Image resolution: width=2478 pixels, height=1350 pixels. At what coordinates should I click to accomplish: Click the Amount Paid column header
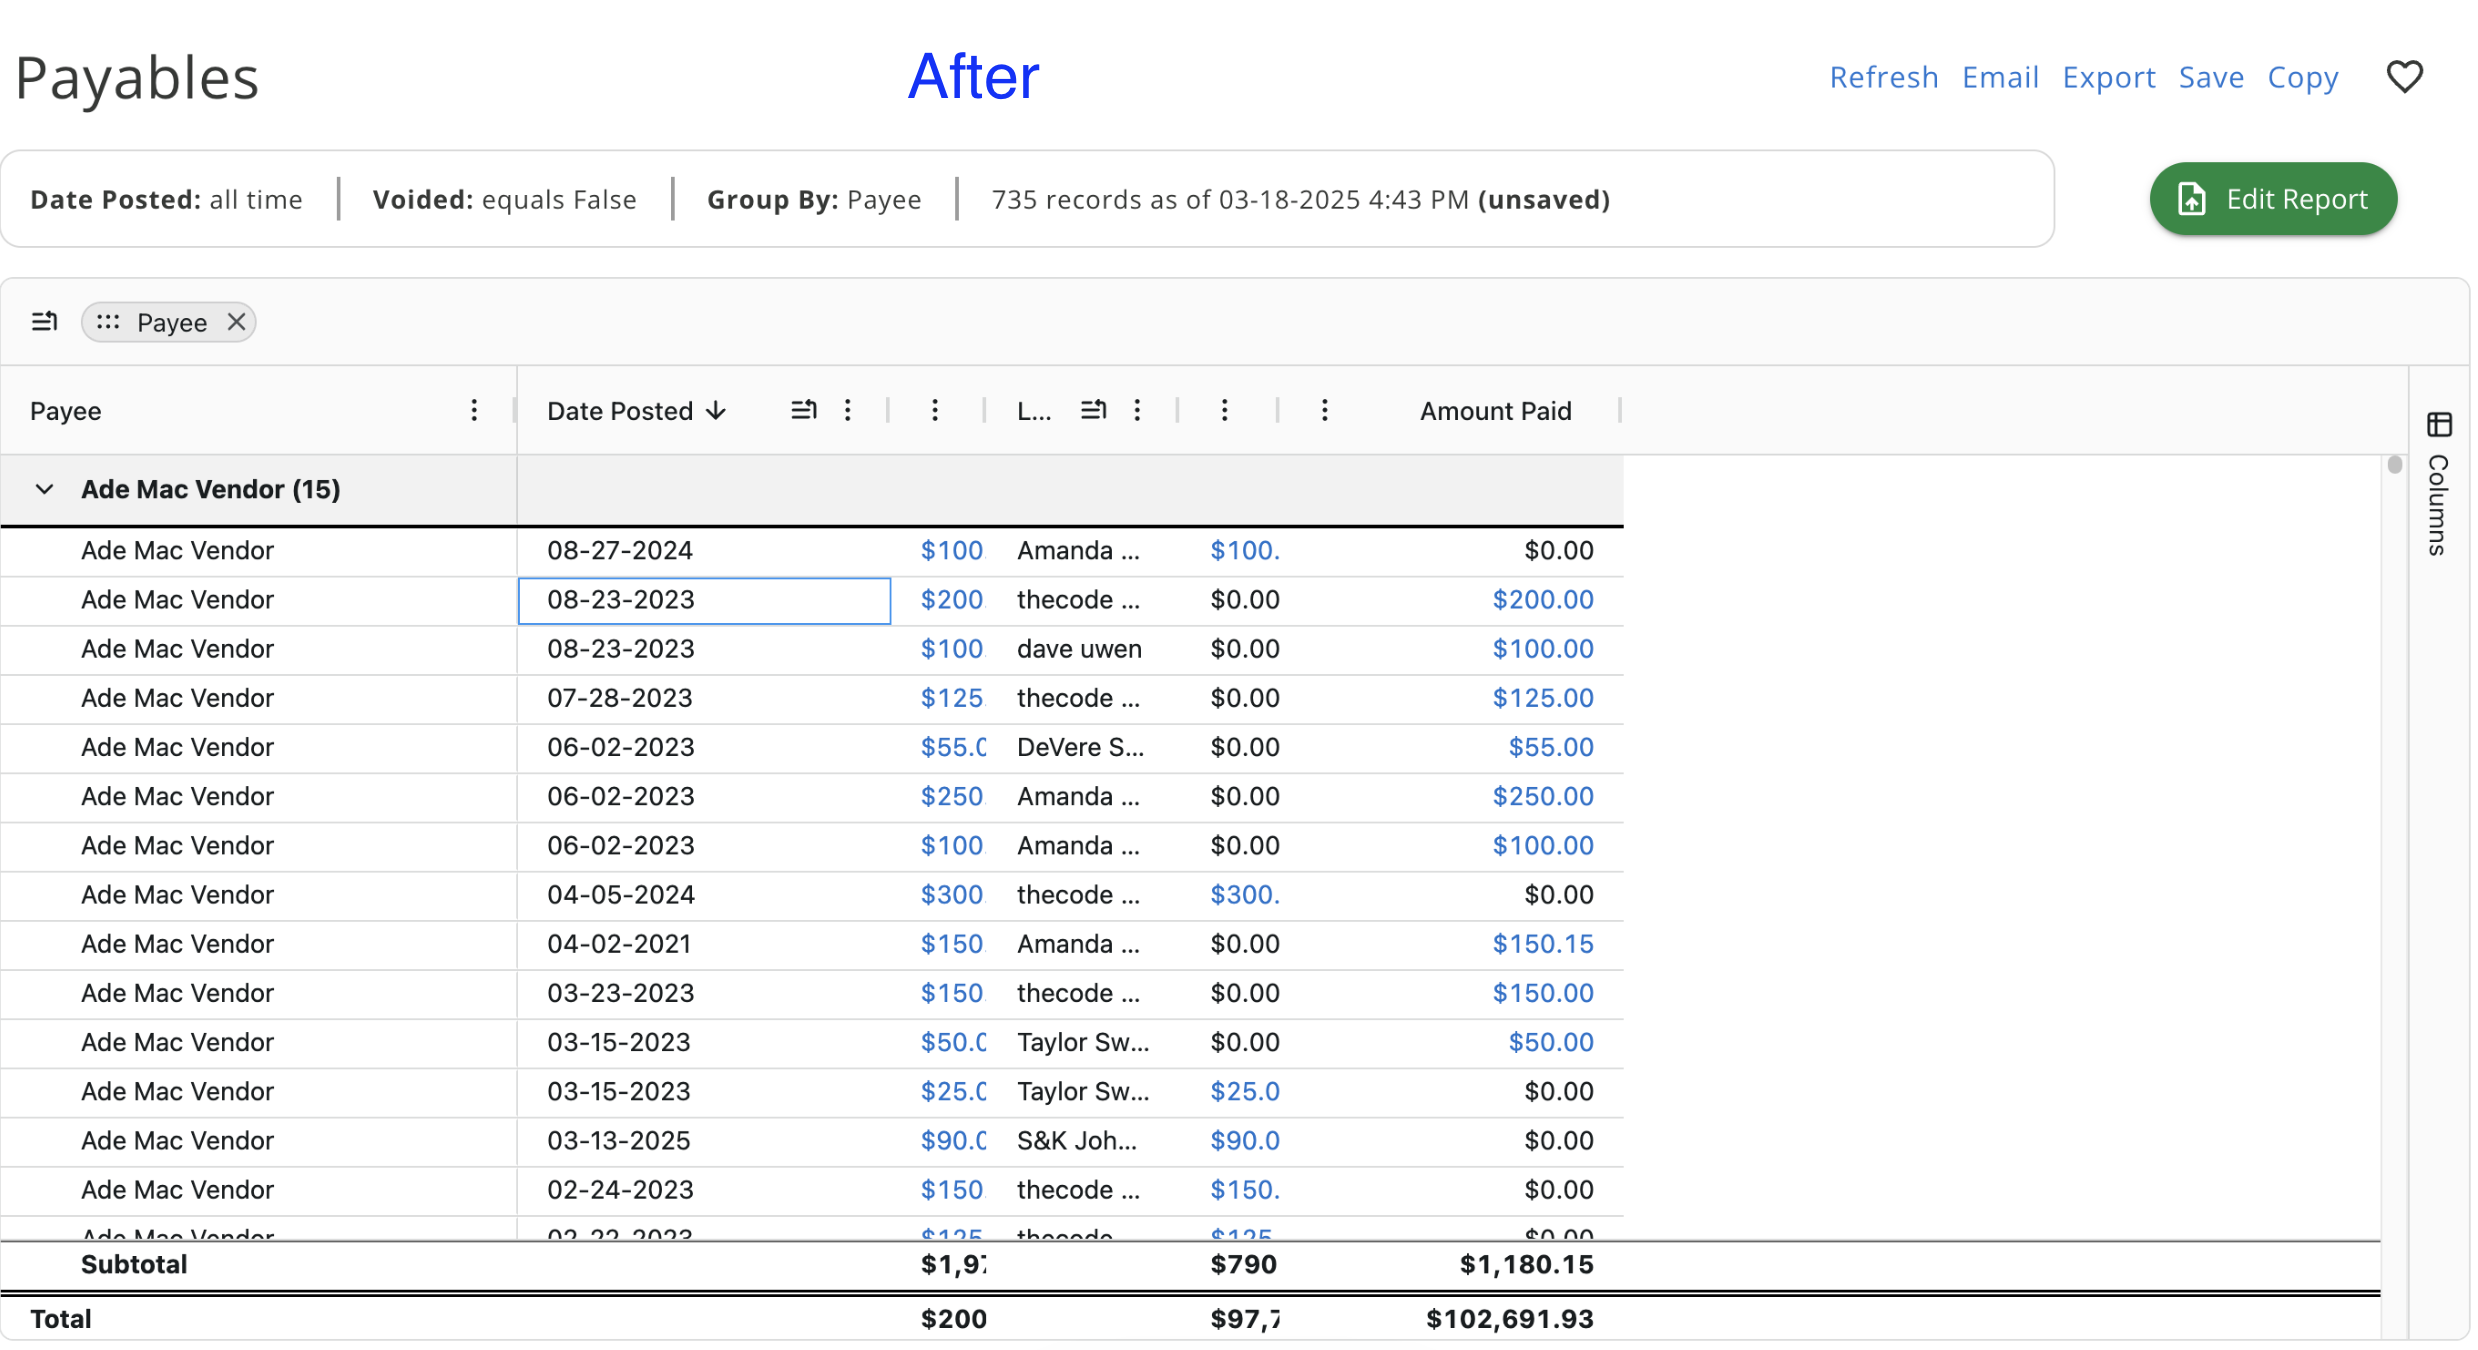tap(1495, 411)
